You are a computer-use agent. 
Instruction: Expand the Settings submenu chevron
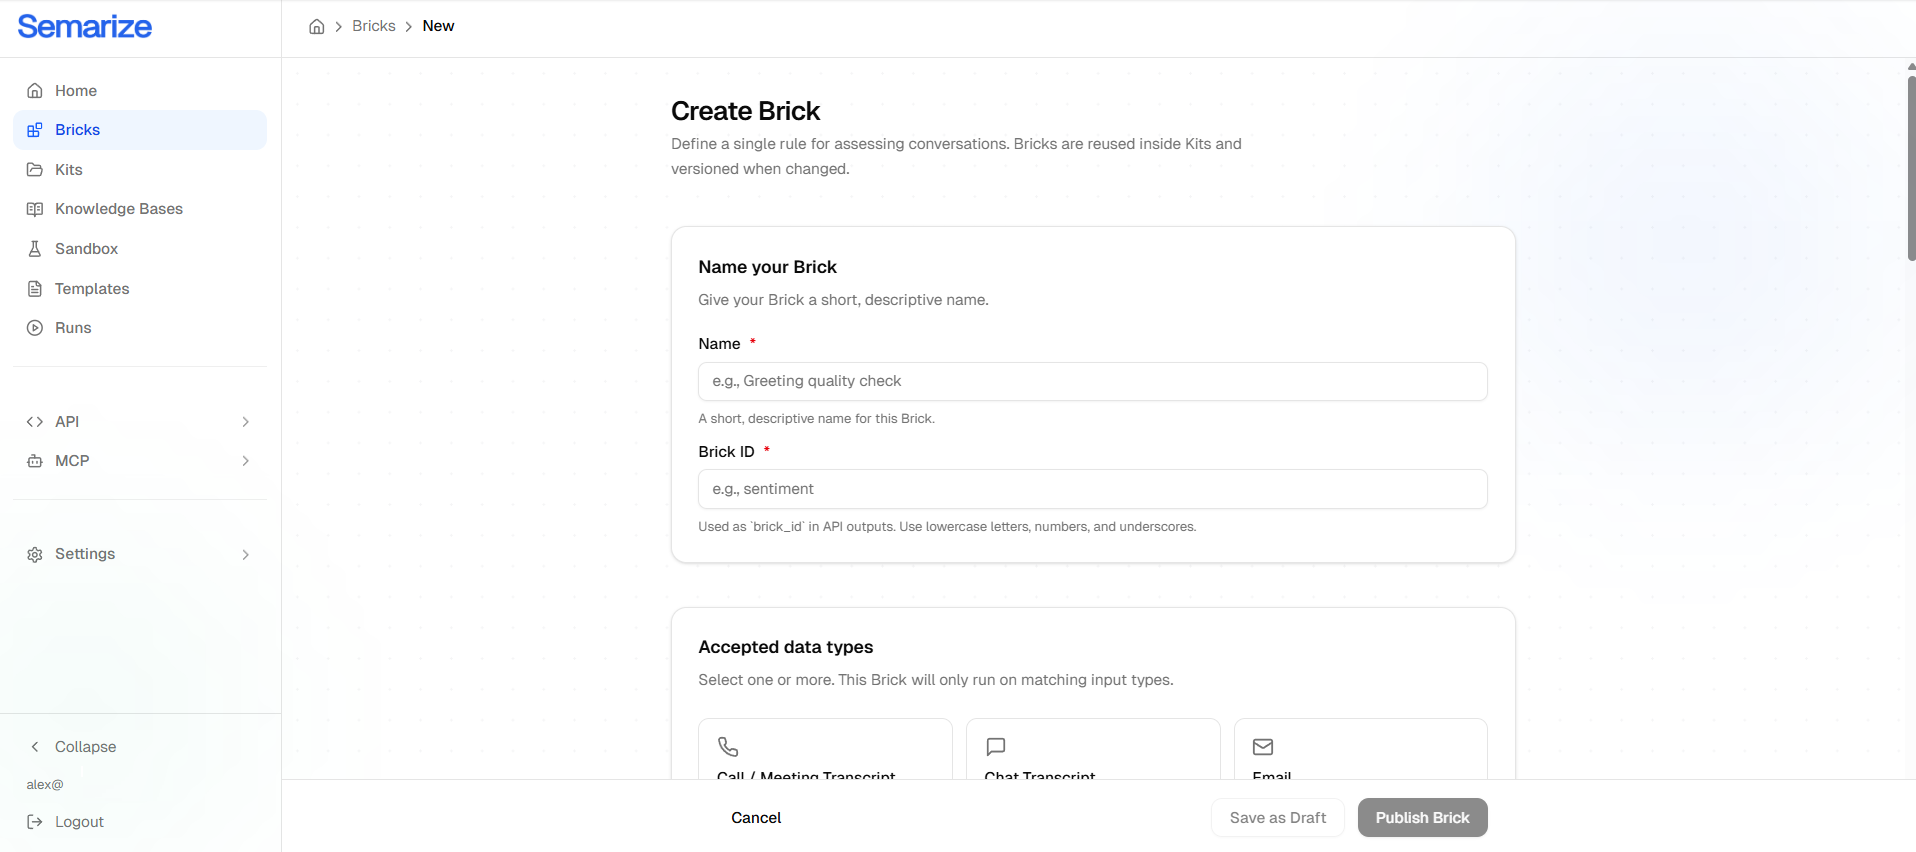(x=246, y=555)
